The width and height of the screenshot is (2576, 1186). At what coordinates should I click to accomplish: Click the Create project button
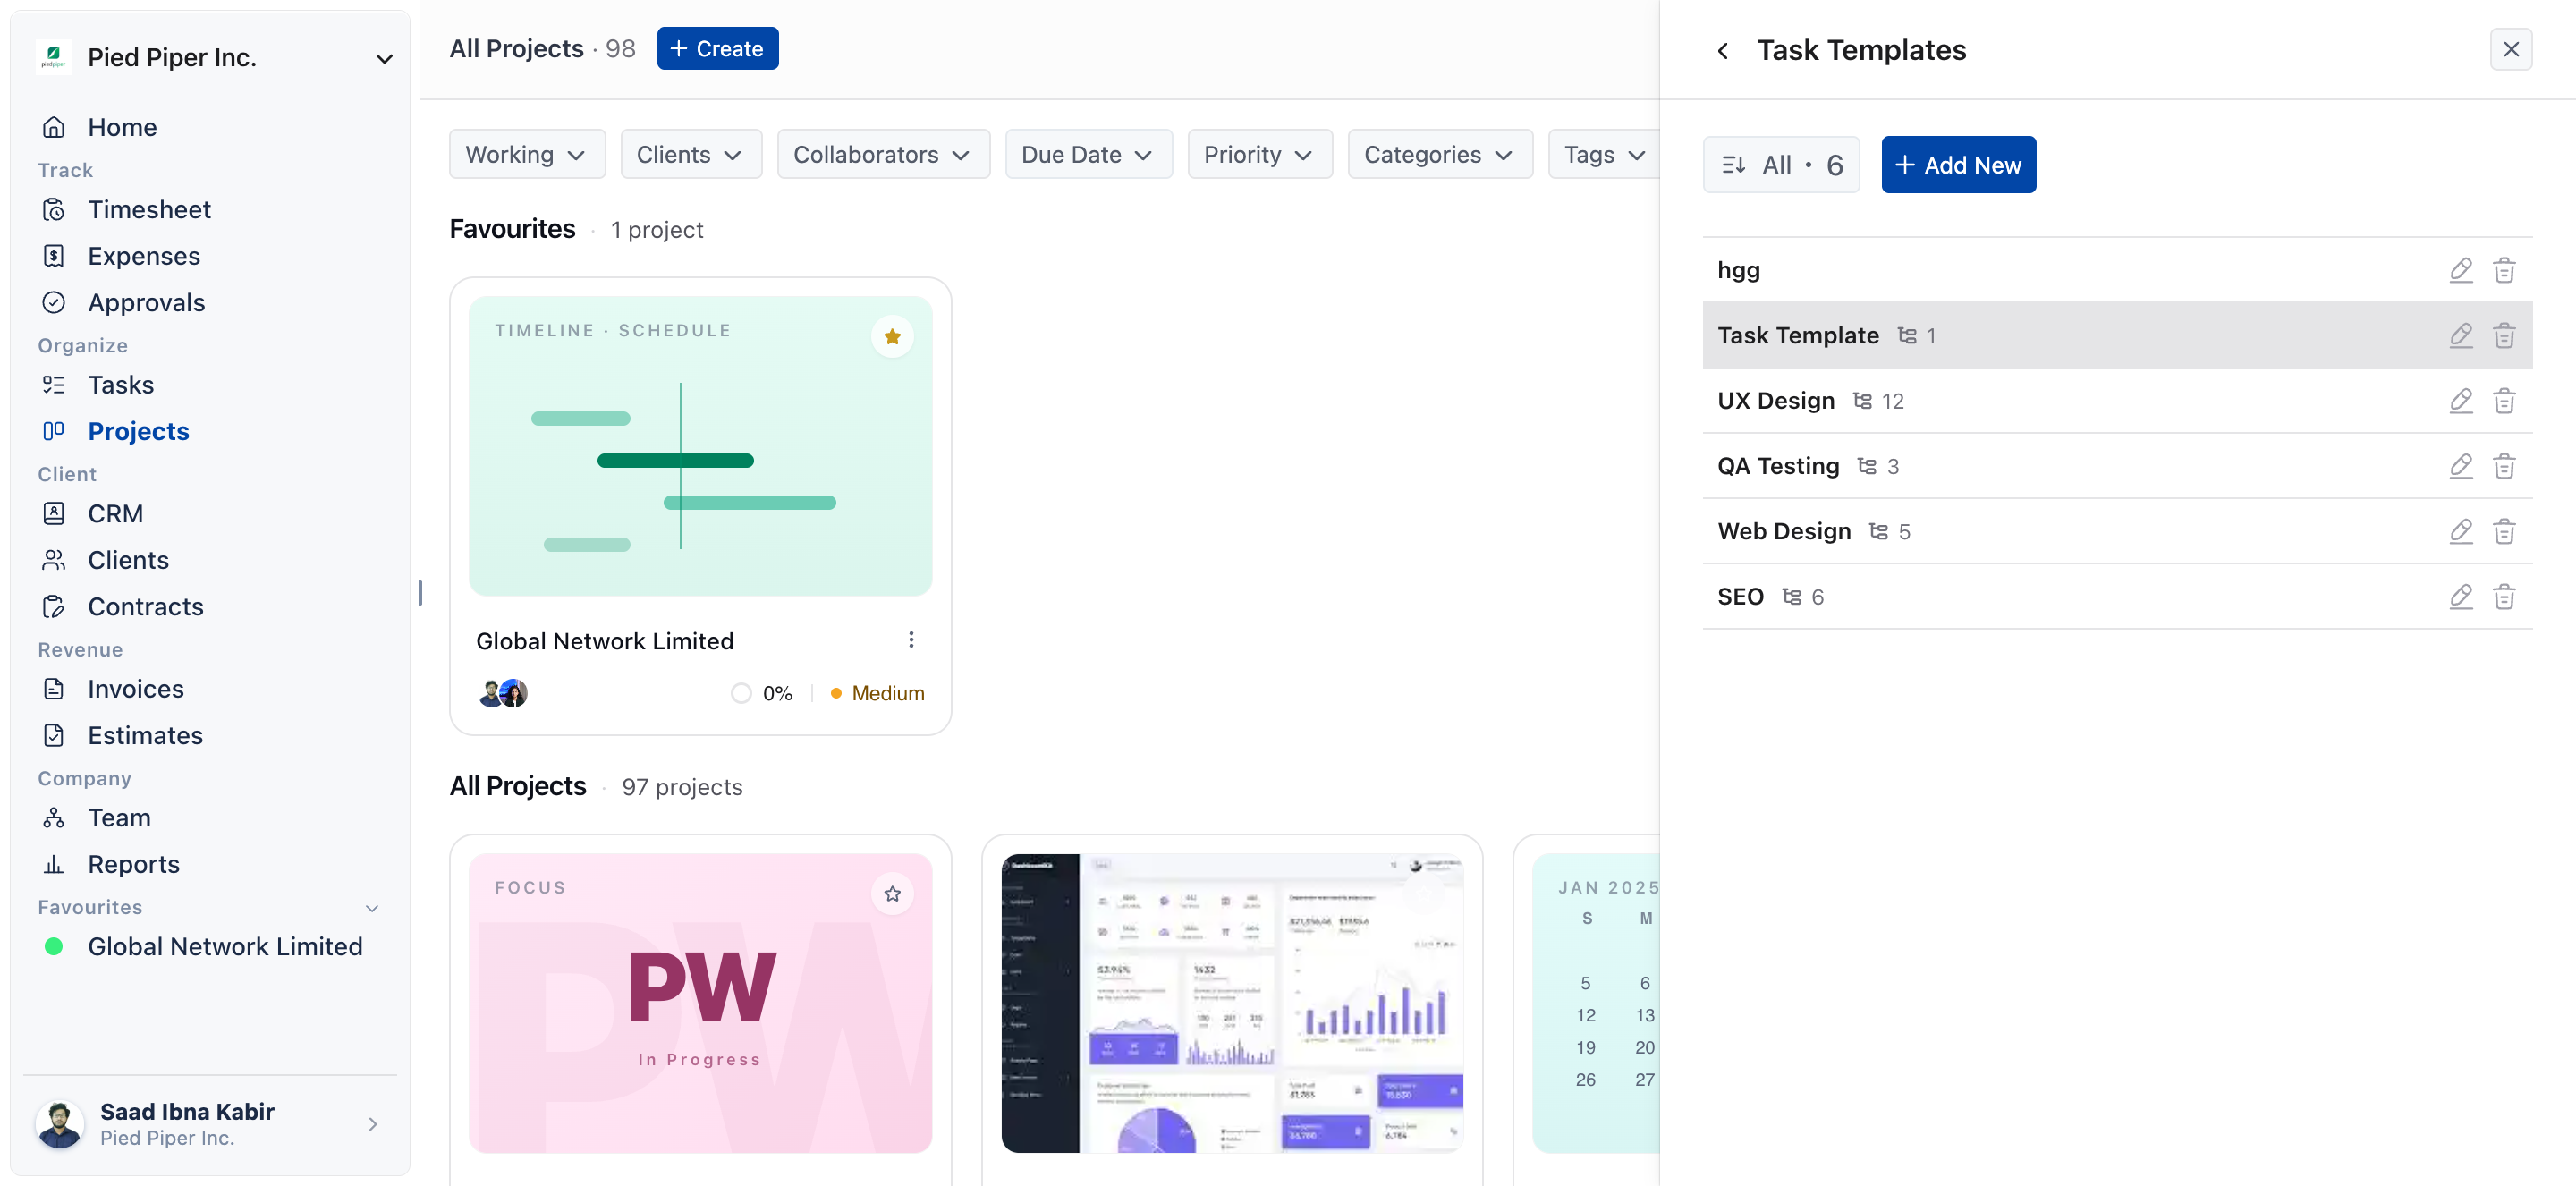[717, 48]
